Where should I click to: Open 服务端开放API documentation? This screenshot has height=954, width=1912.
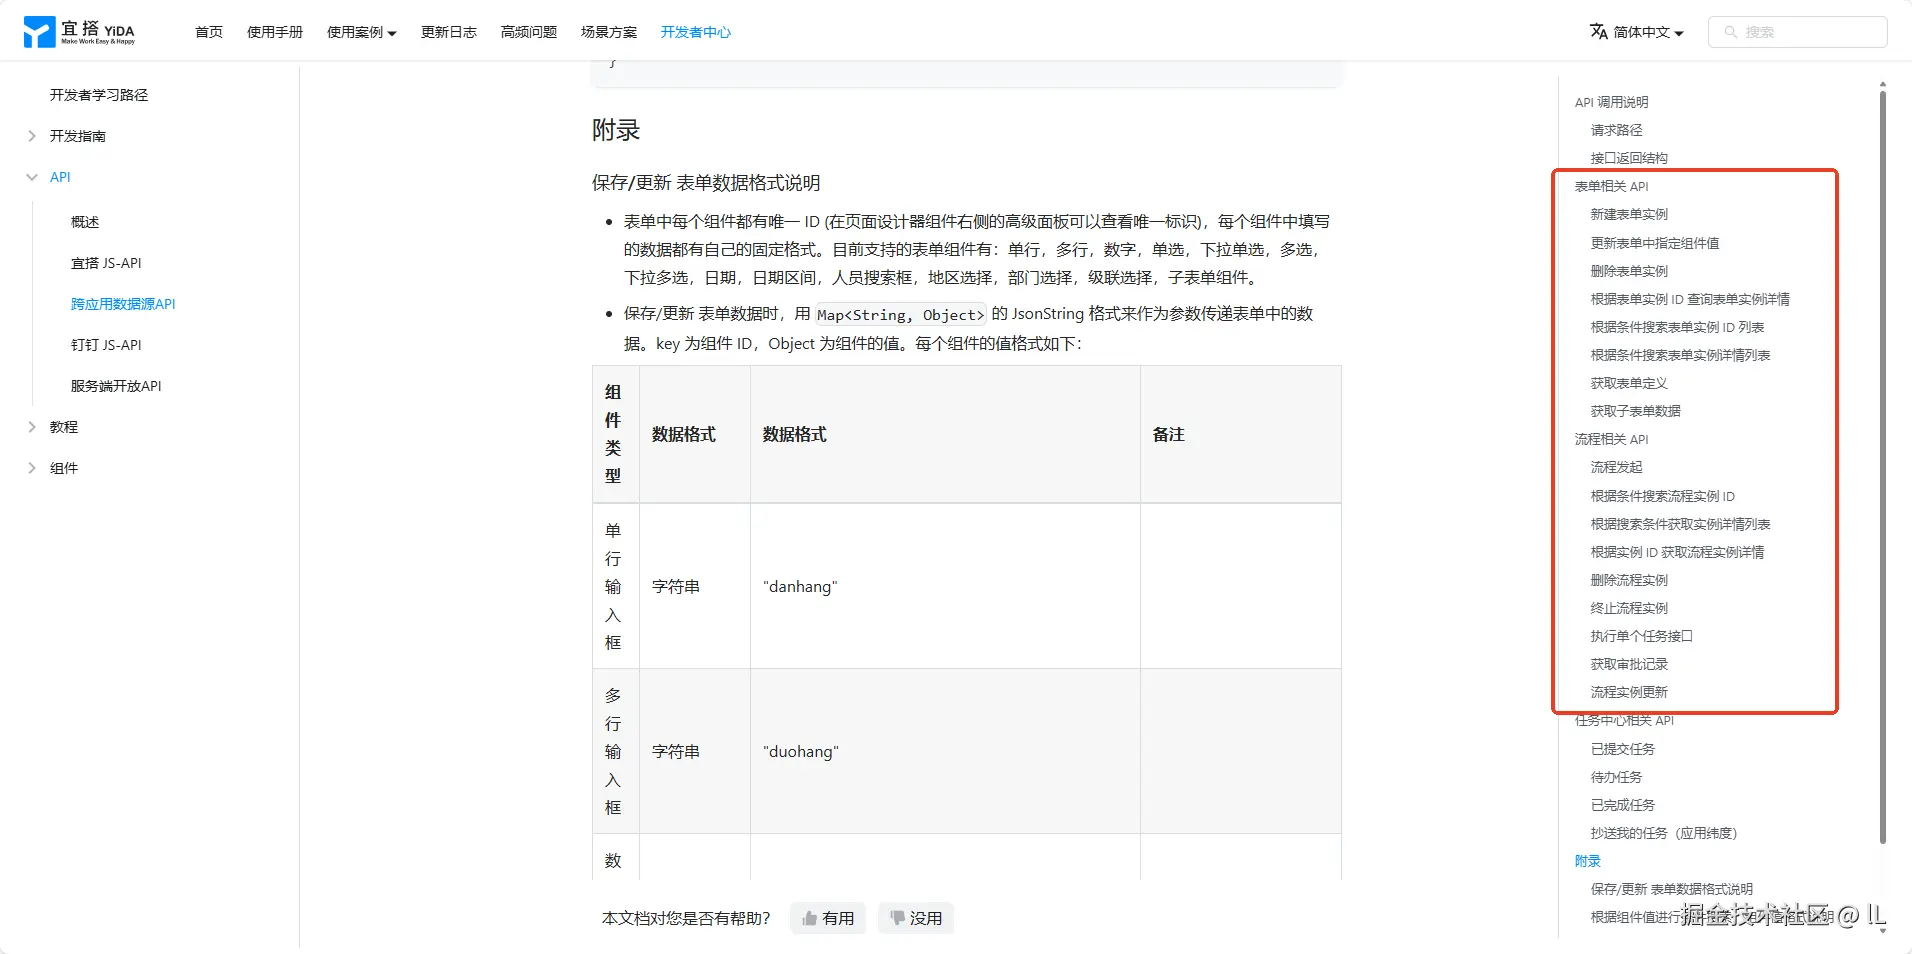(x=117, y=385)
